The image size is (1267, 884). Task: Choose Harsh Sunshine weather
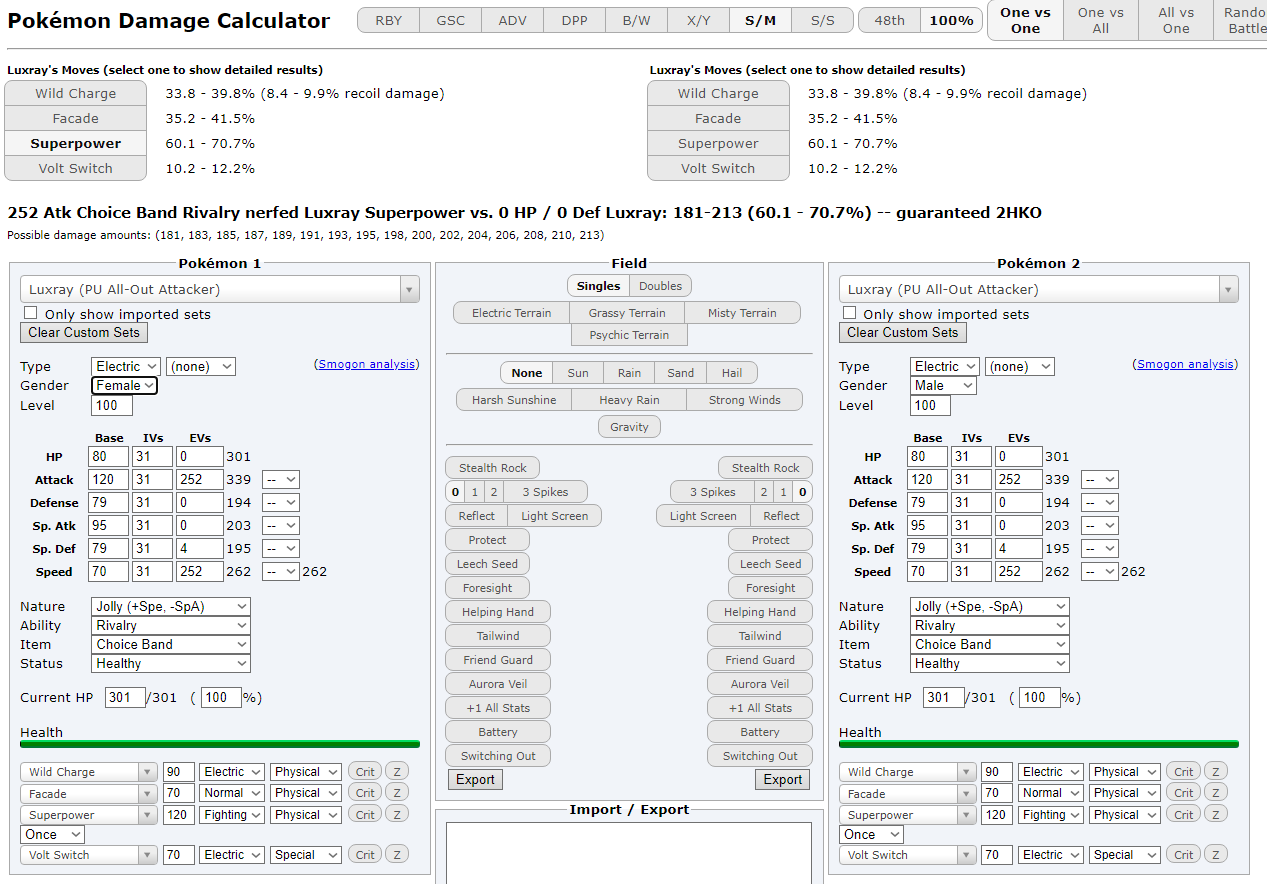coord(514,400)
